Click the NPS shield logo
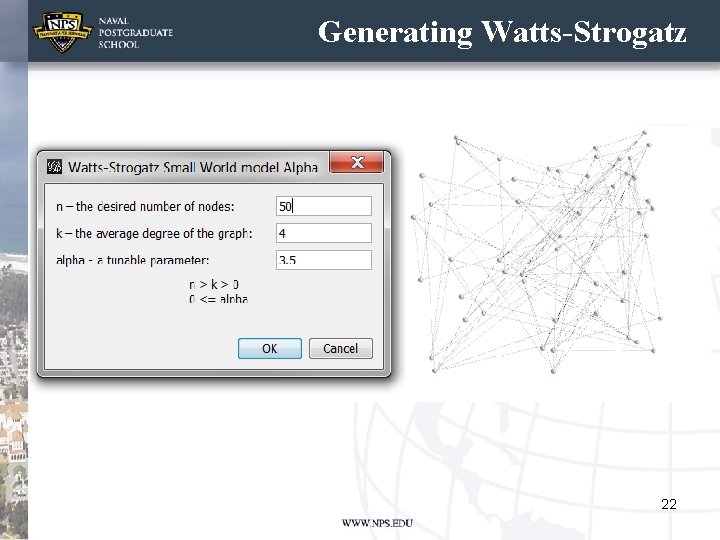This screenshot has height=540, width=720. point(62,32)
